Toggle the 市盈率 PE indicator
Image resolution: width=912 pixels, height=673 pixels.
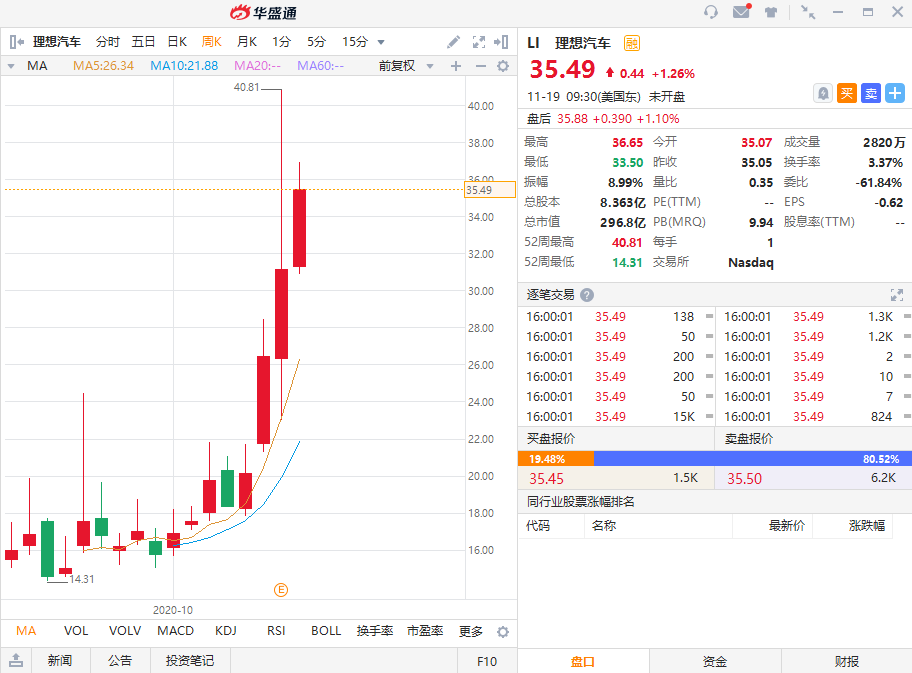[x=425, y=631]
